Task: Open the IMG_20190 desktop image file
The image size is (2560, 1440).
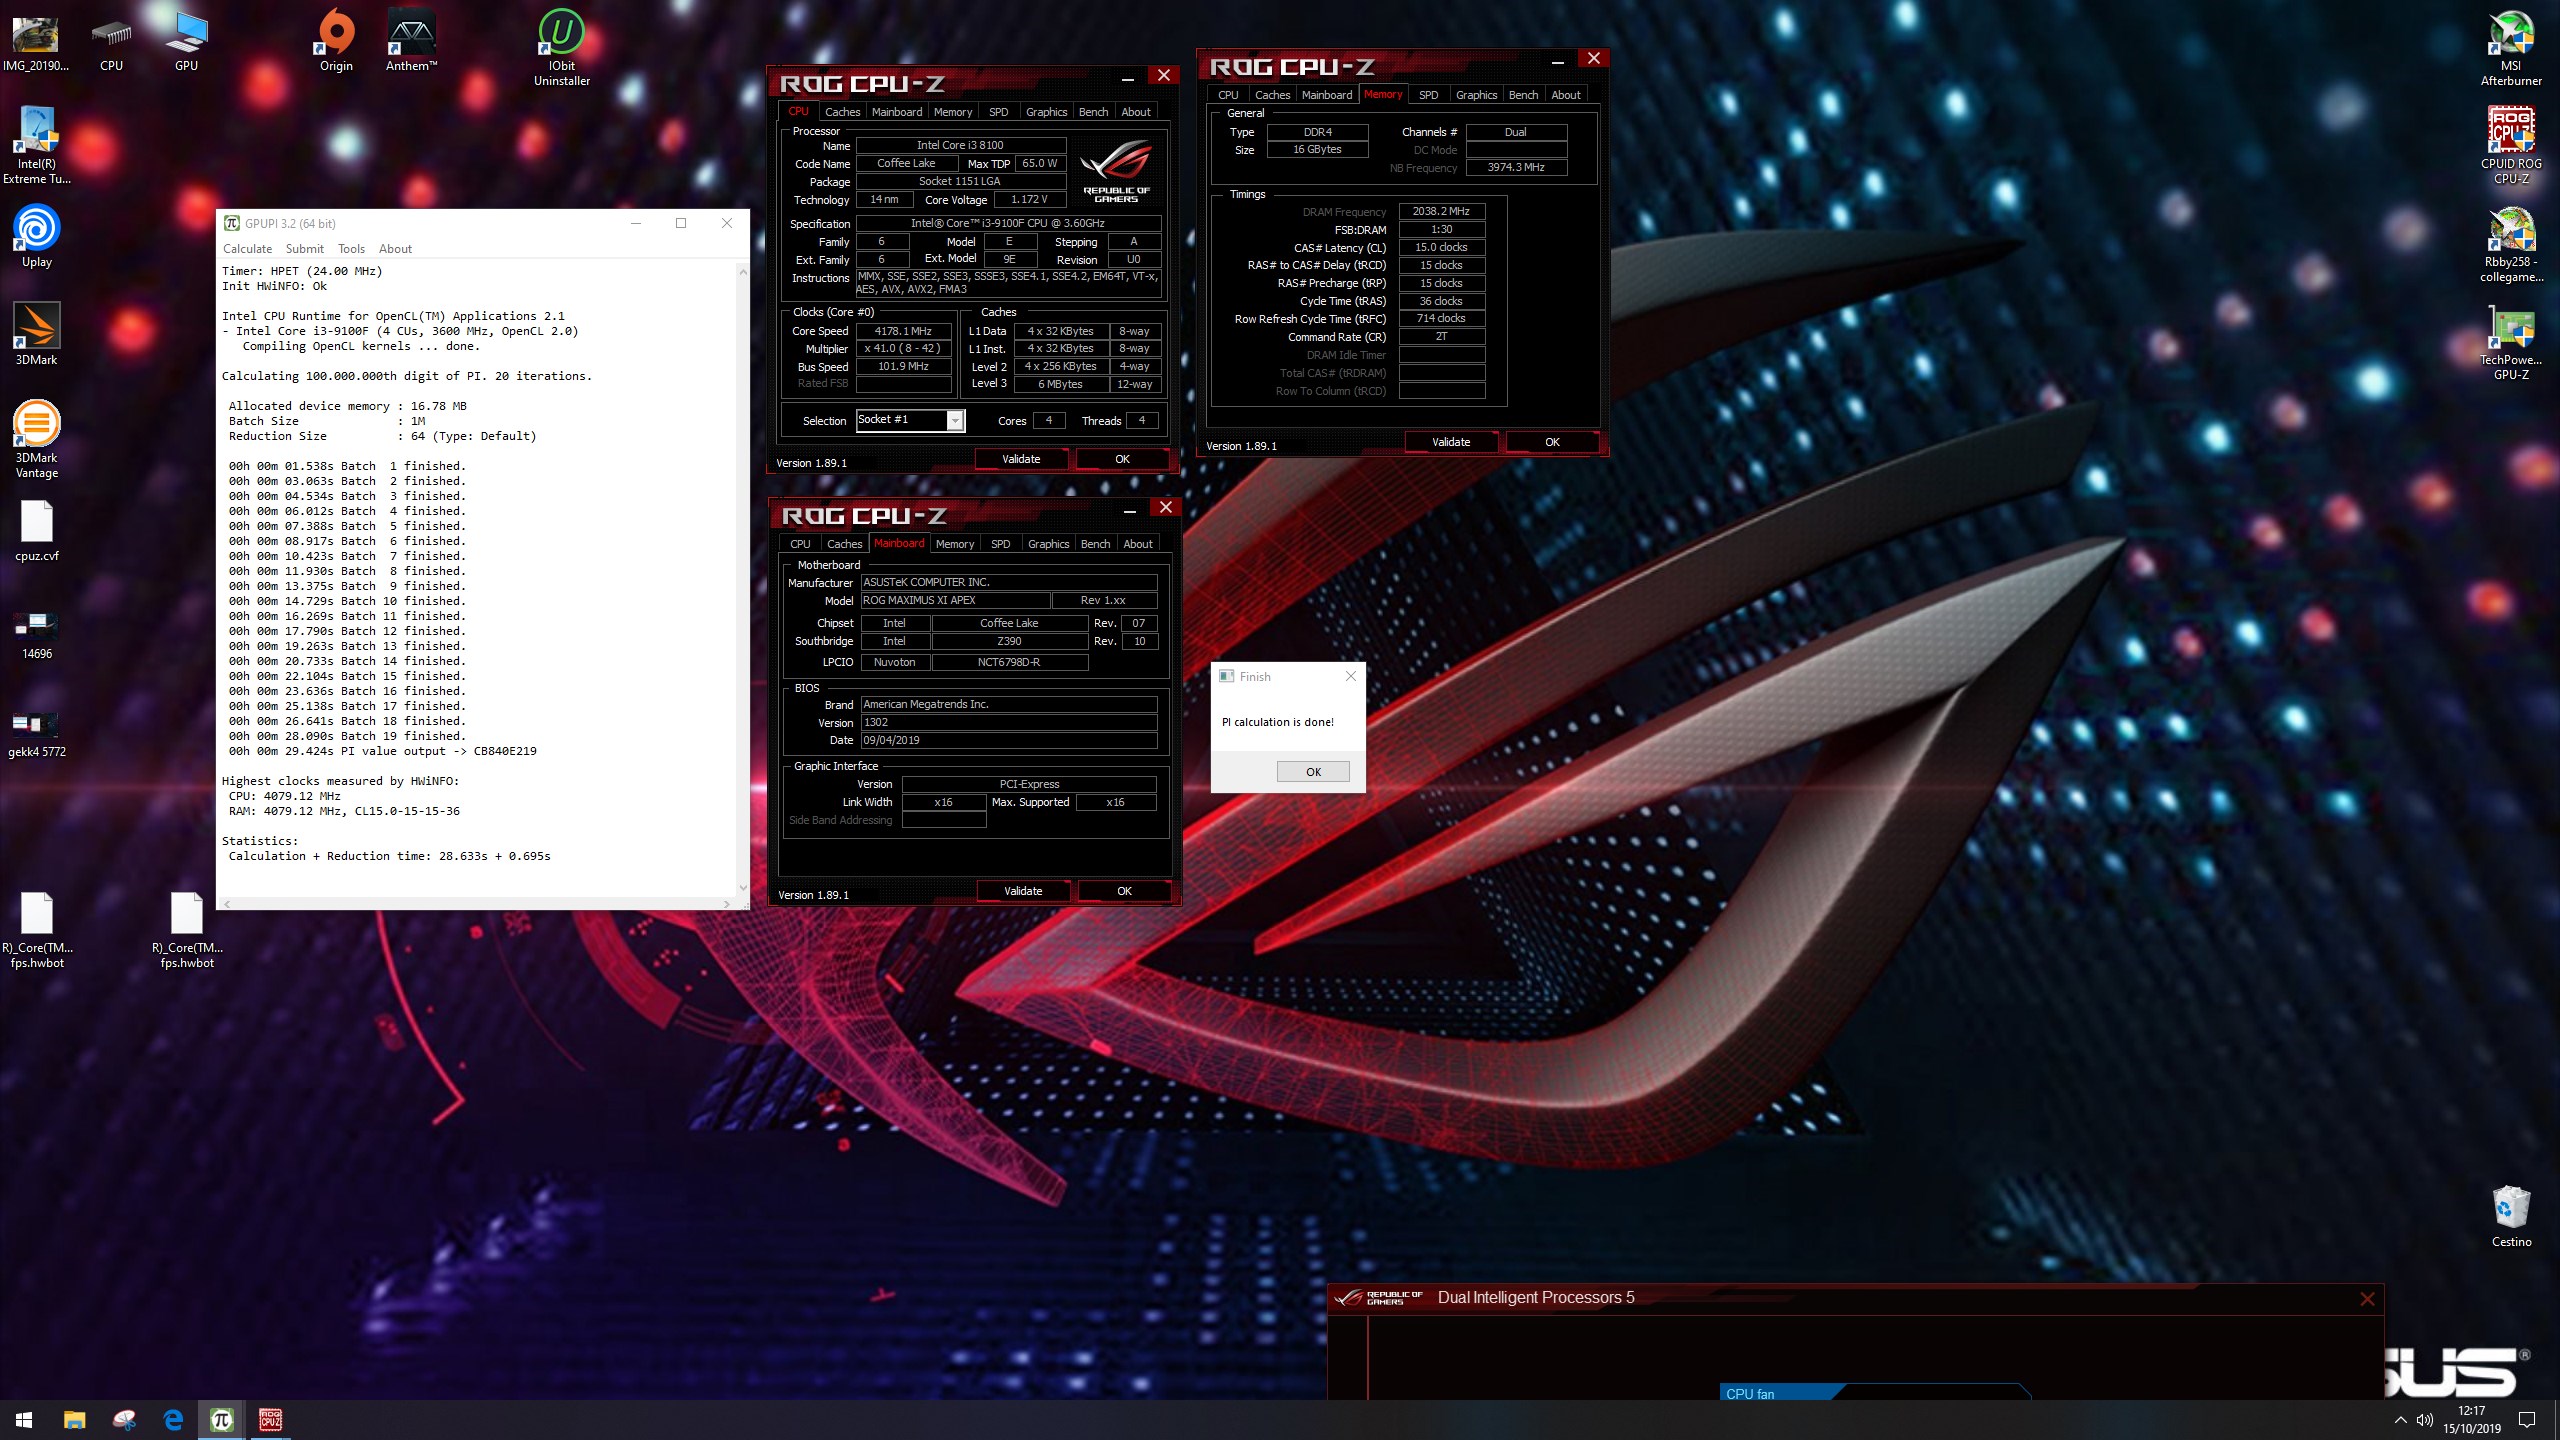Action: click(x=36, y=42)
